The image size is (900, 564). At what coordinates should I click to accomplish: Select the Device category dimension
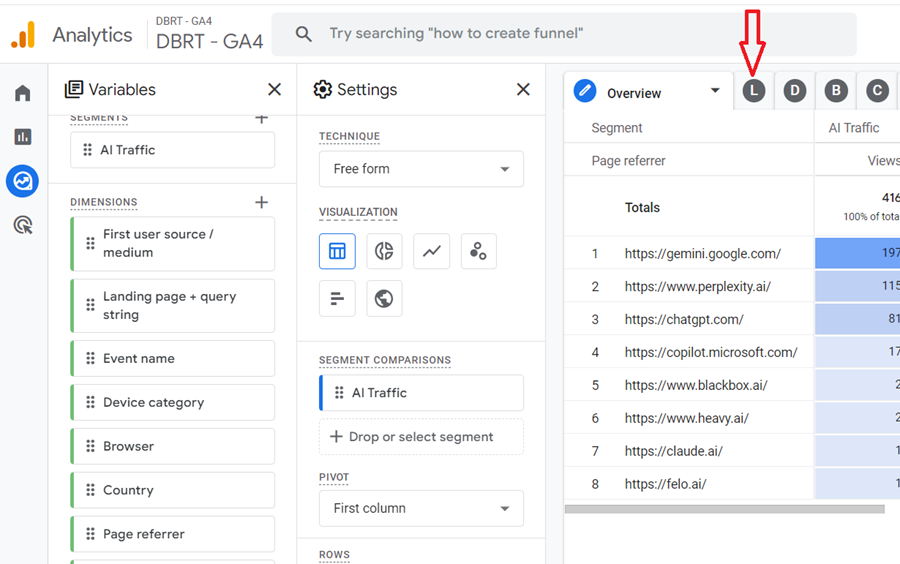[173, 403]
